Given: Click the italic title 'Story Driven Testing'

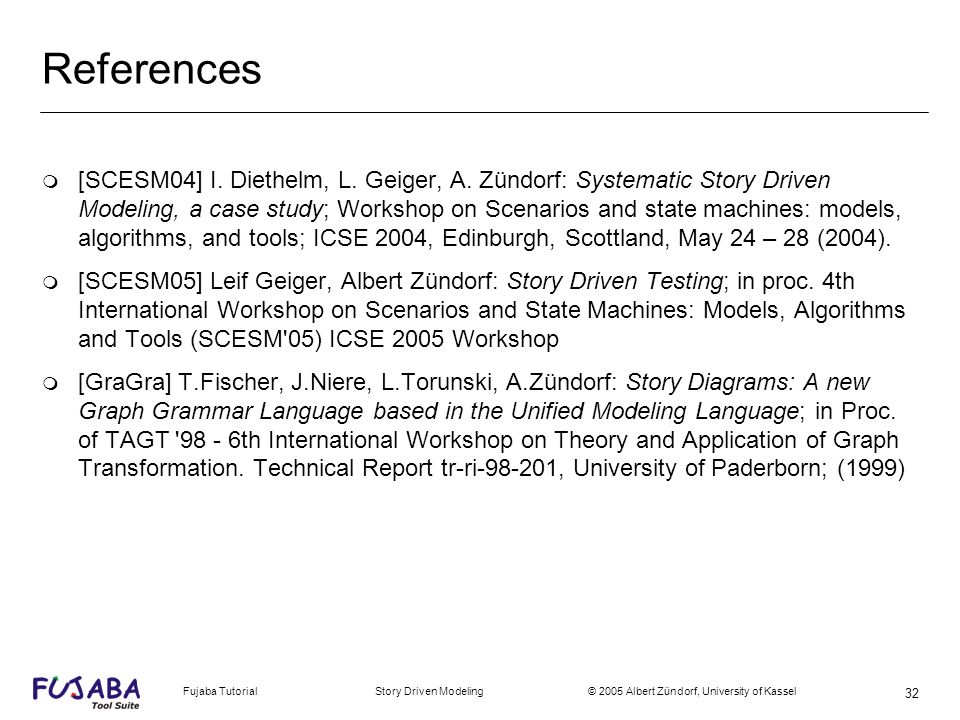Looking at the screenshot, I should pyautogui.click(x=615, y=281).
